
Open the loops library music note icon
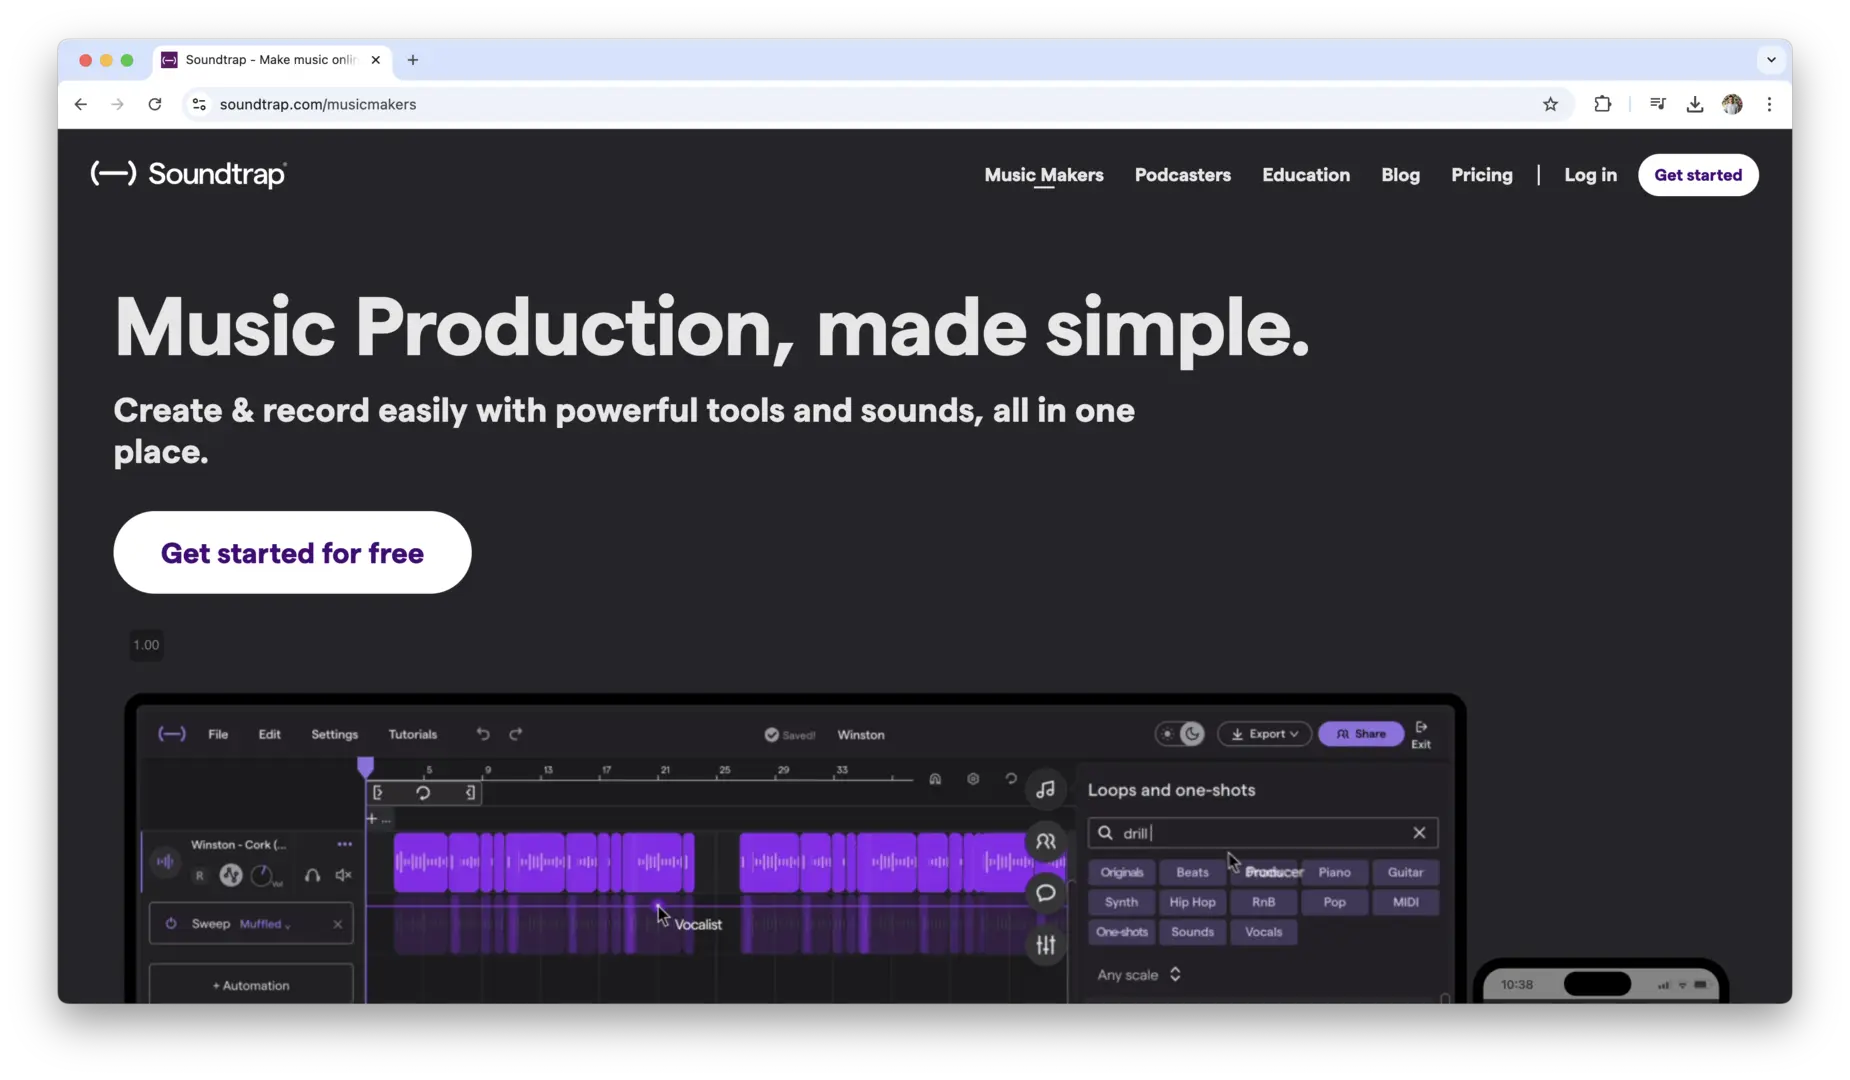coord(1046,790)
